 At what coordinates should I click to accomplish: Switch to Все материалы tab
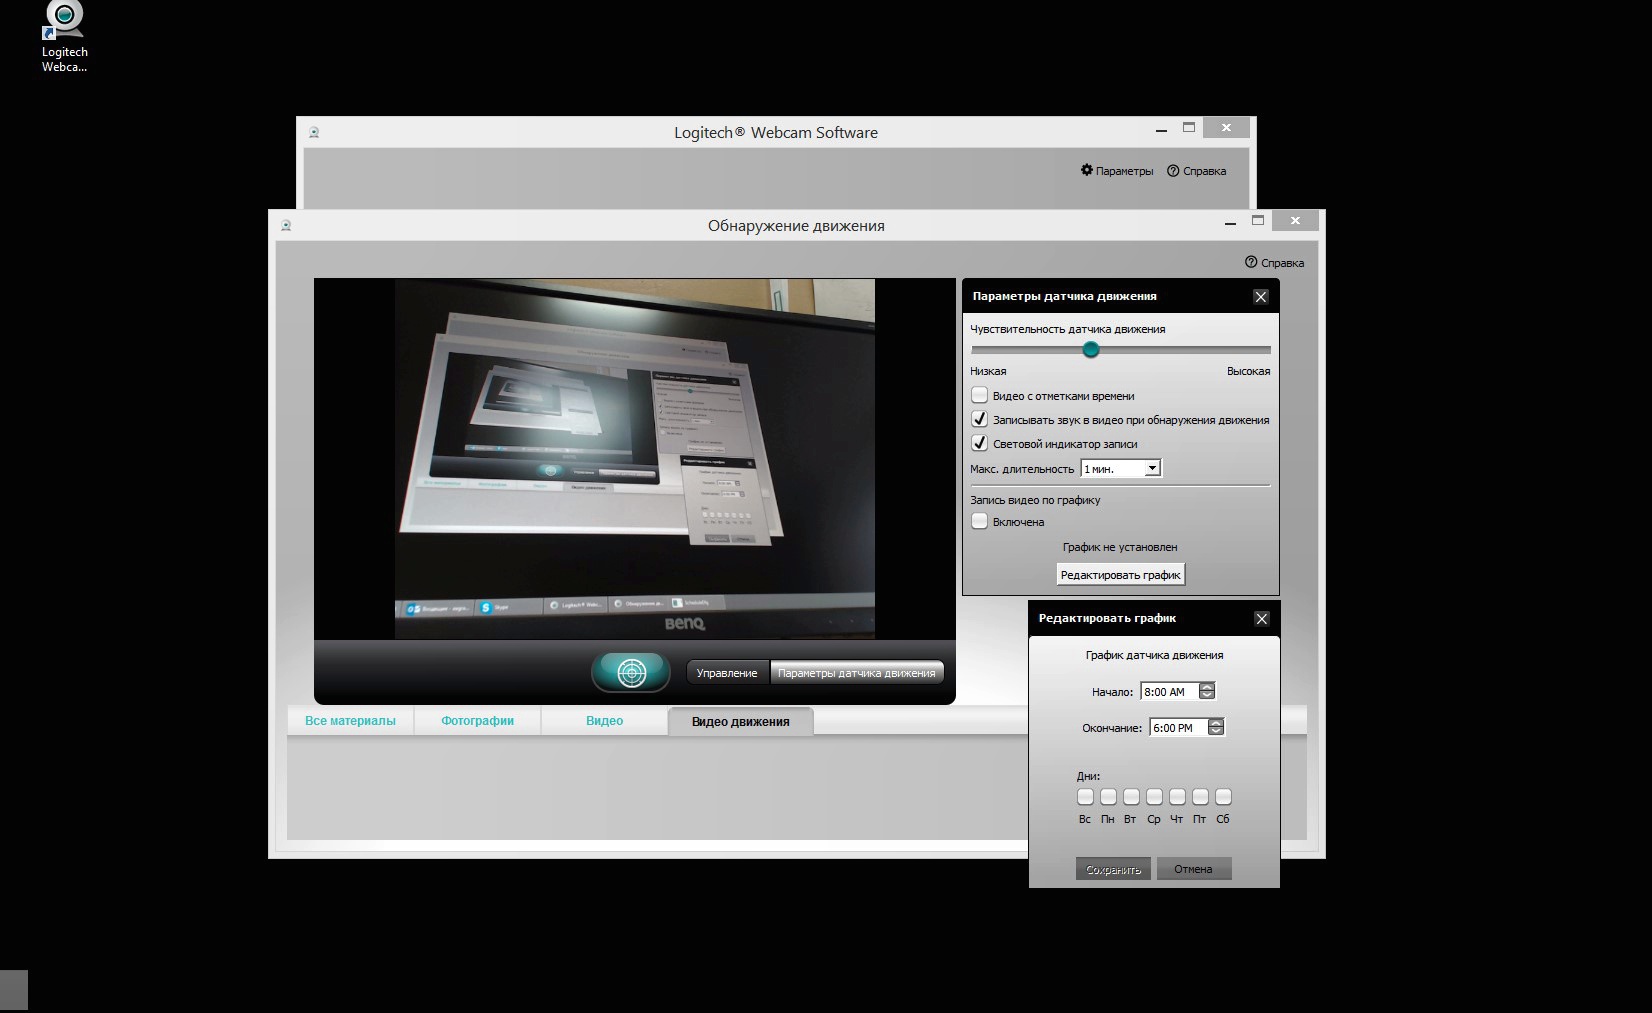(x=350, y=721)
